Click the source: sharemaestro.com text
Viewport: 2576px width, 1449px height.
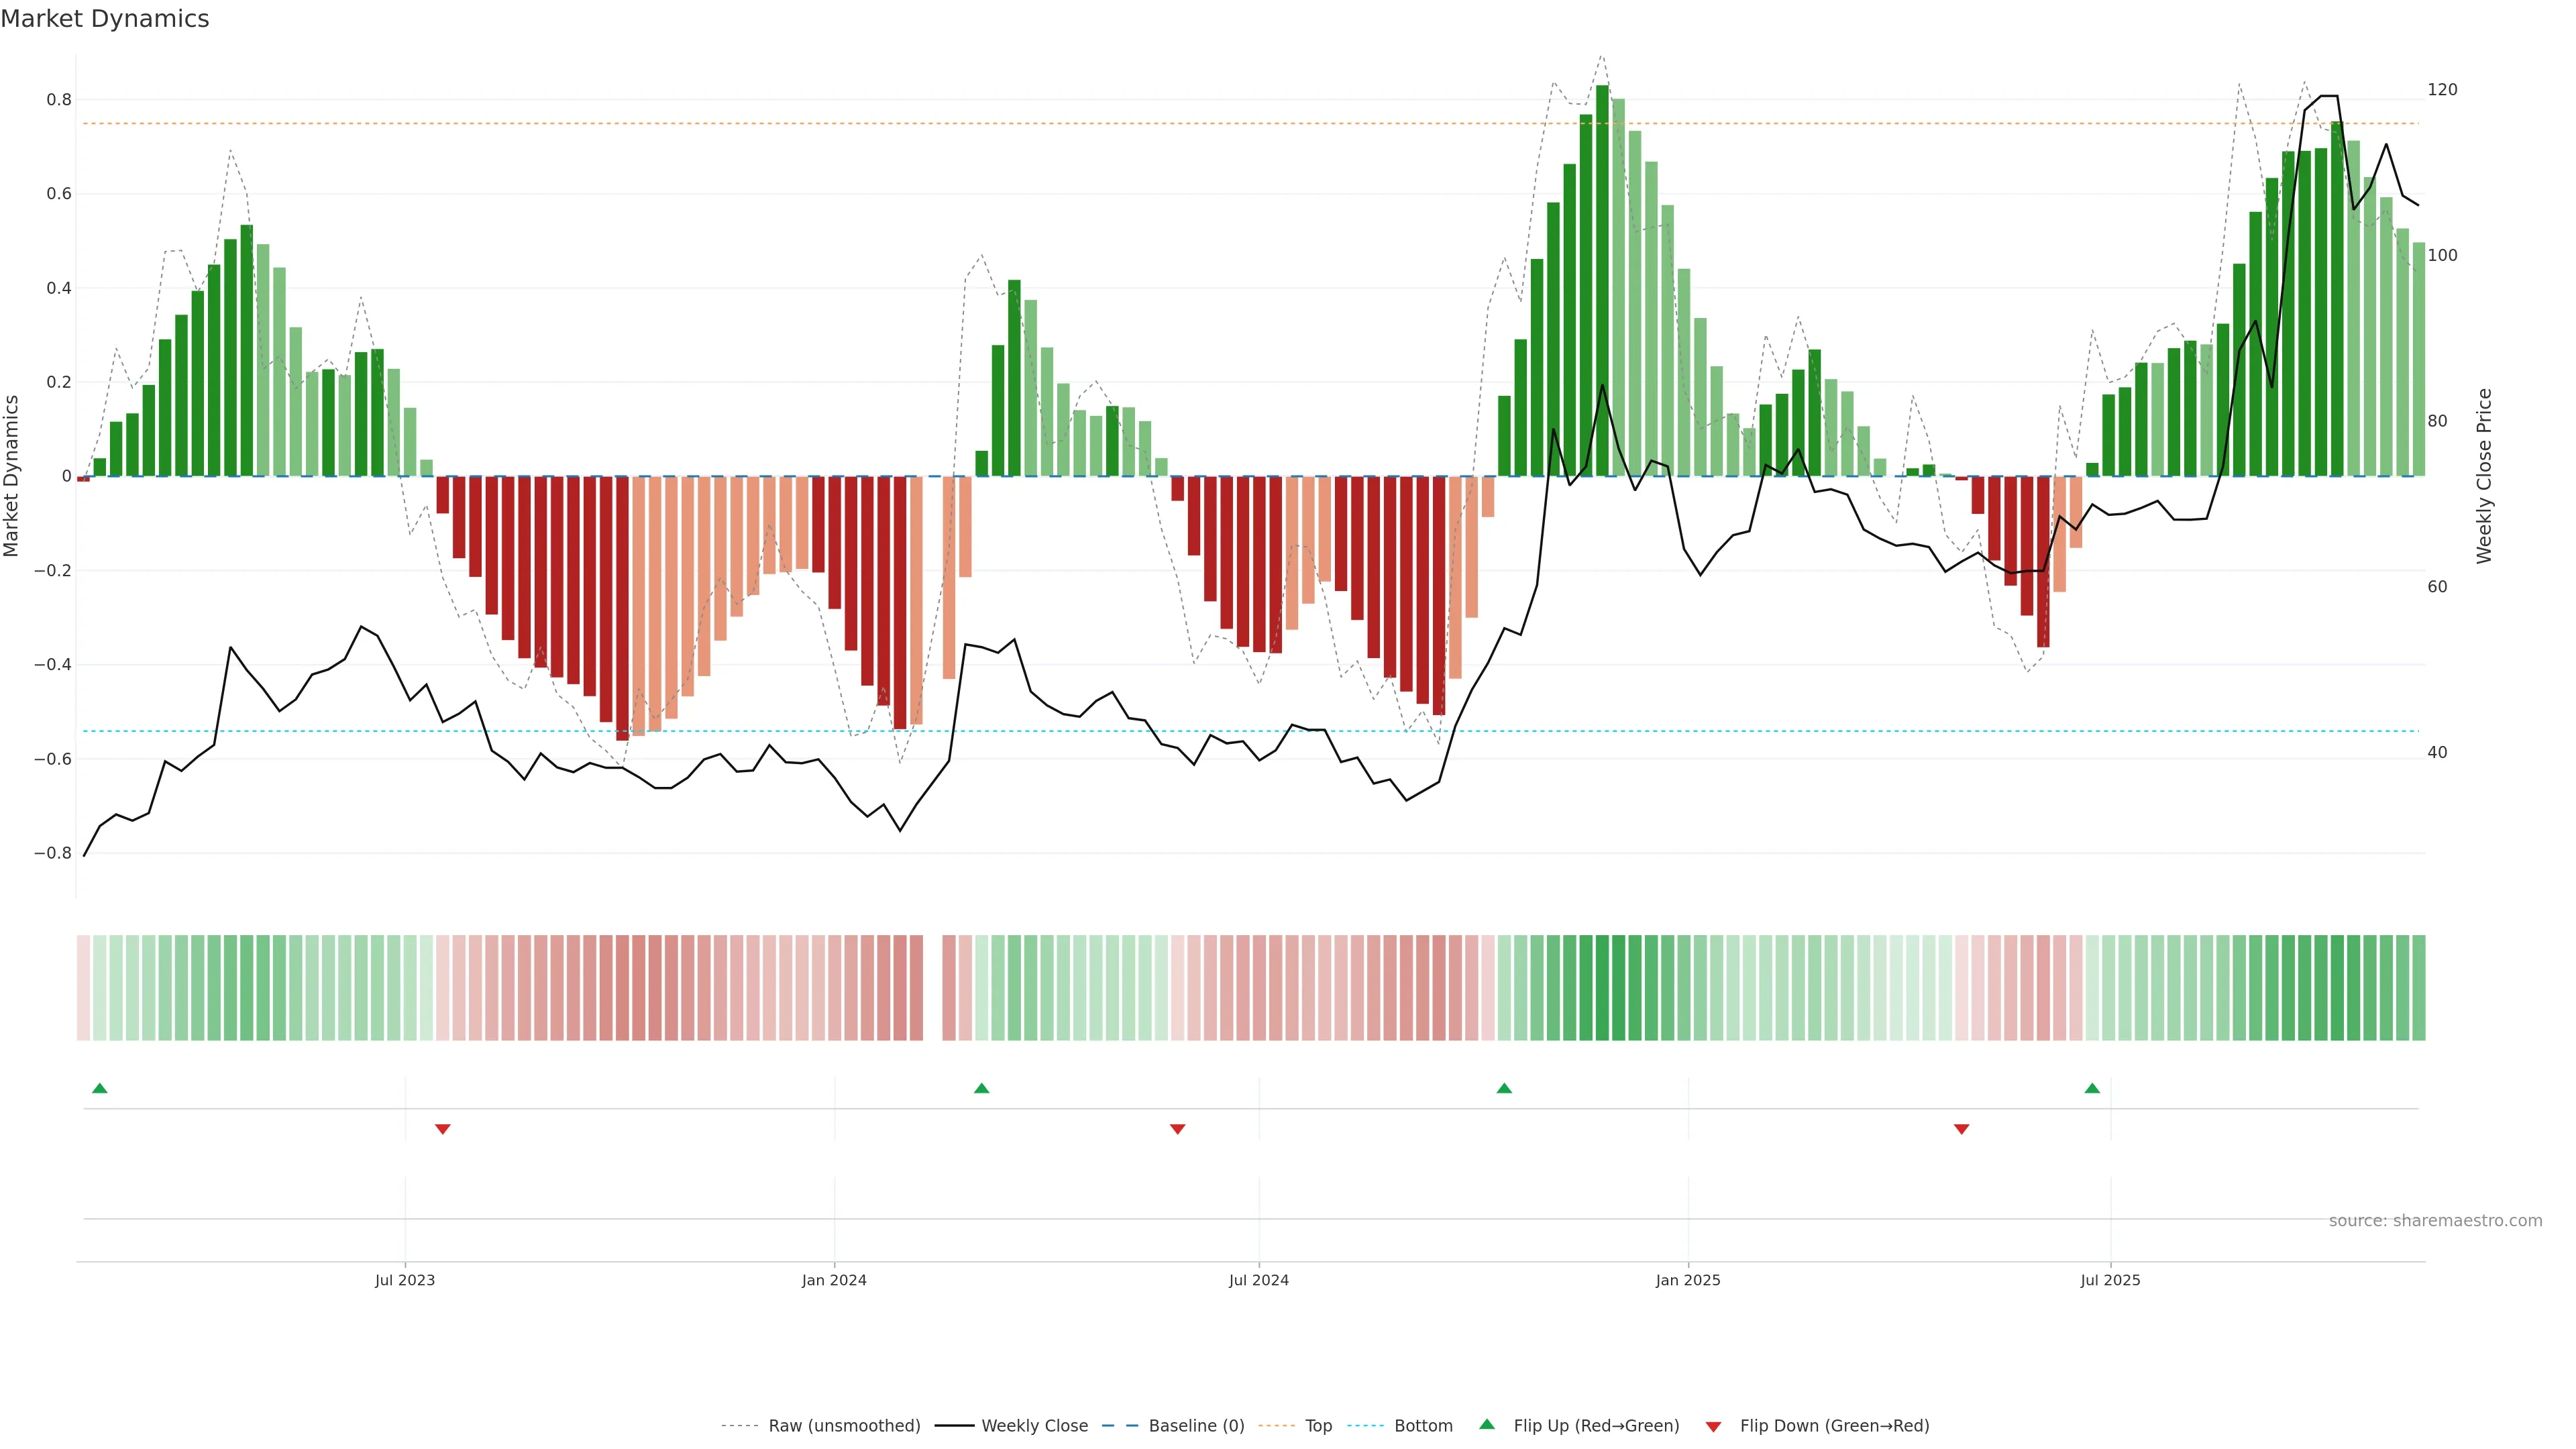pyautogui.click(x=2435, y=1221)
